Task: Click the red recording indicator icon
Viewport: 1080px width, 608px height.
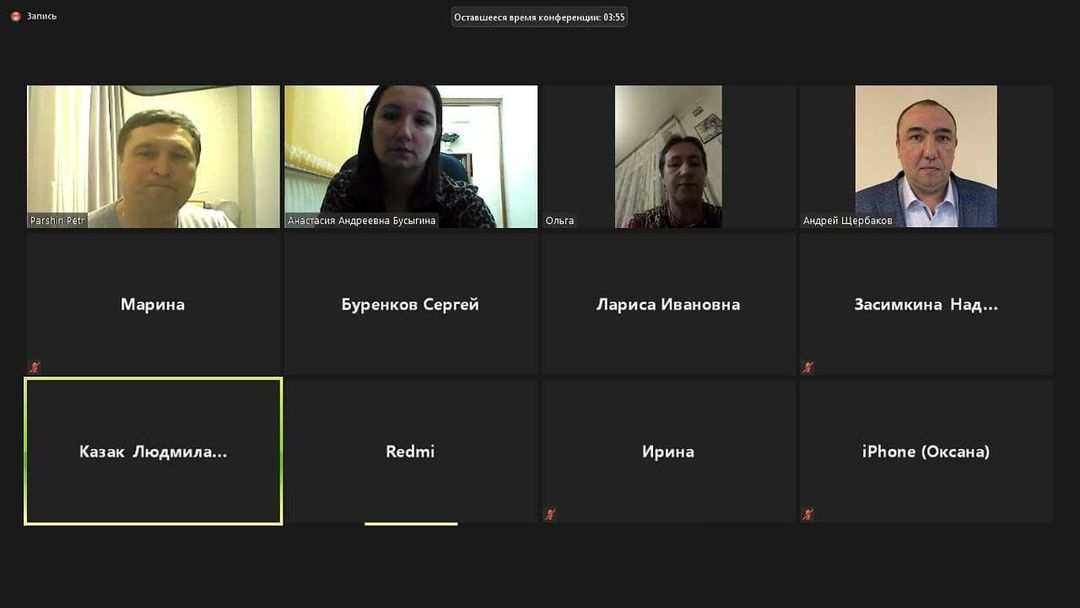Action: (x=16, y=16)
